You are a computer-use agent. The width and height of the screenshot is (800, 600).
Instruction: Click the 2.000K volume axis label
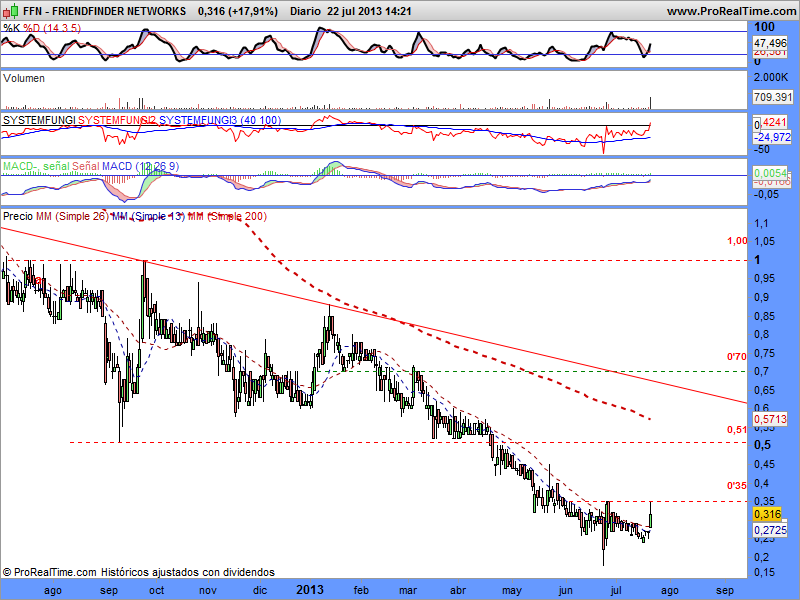[x=771, y=78]
